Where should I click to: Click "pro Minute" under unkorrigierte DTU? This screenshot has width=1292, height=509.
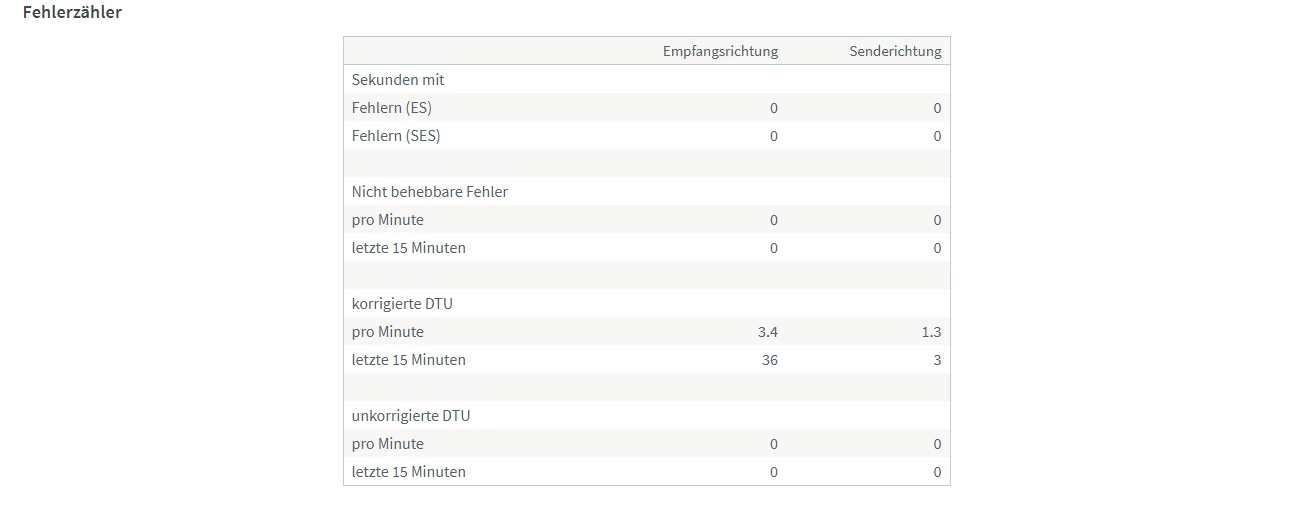click(x=388, y=443)
